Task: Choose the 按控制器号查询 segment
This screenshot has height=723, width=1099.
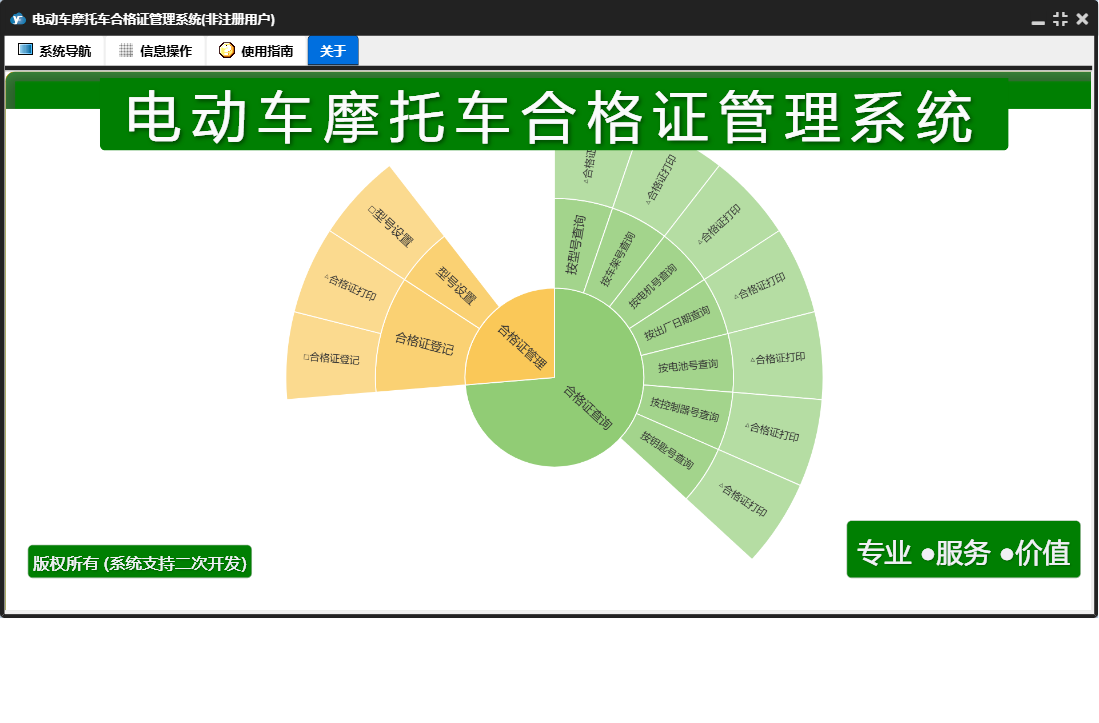Action: point(684,408)
